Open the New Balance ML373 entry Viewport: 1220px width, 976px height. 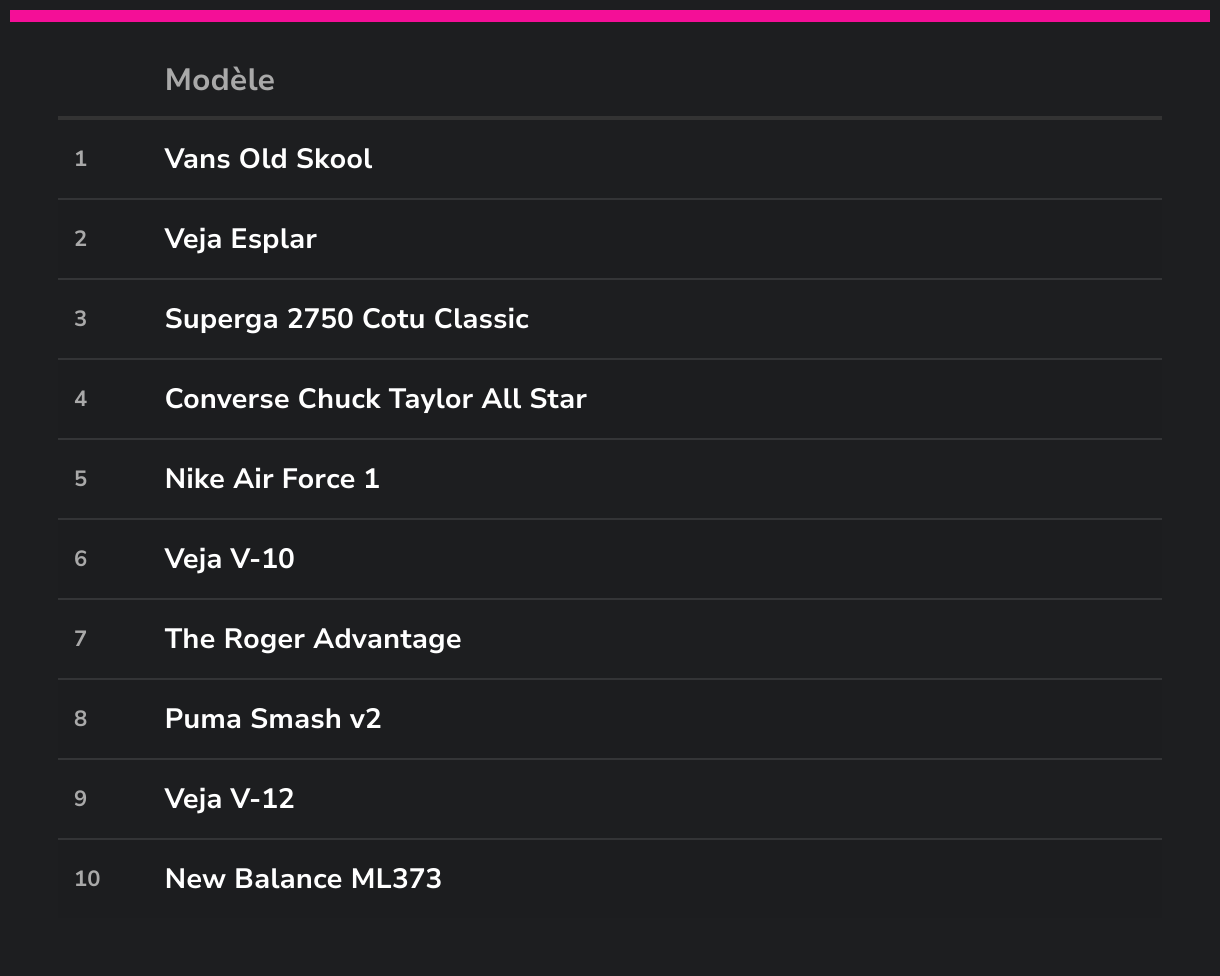(609, 879)
